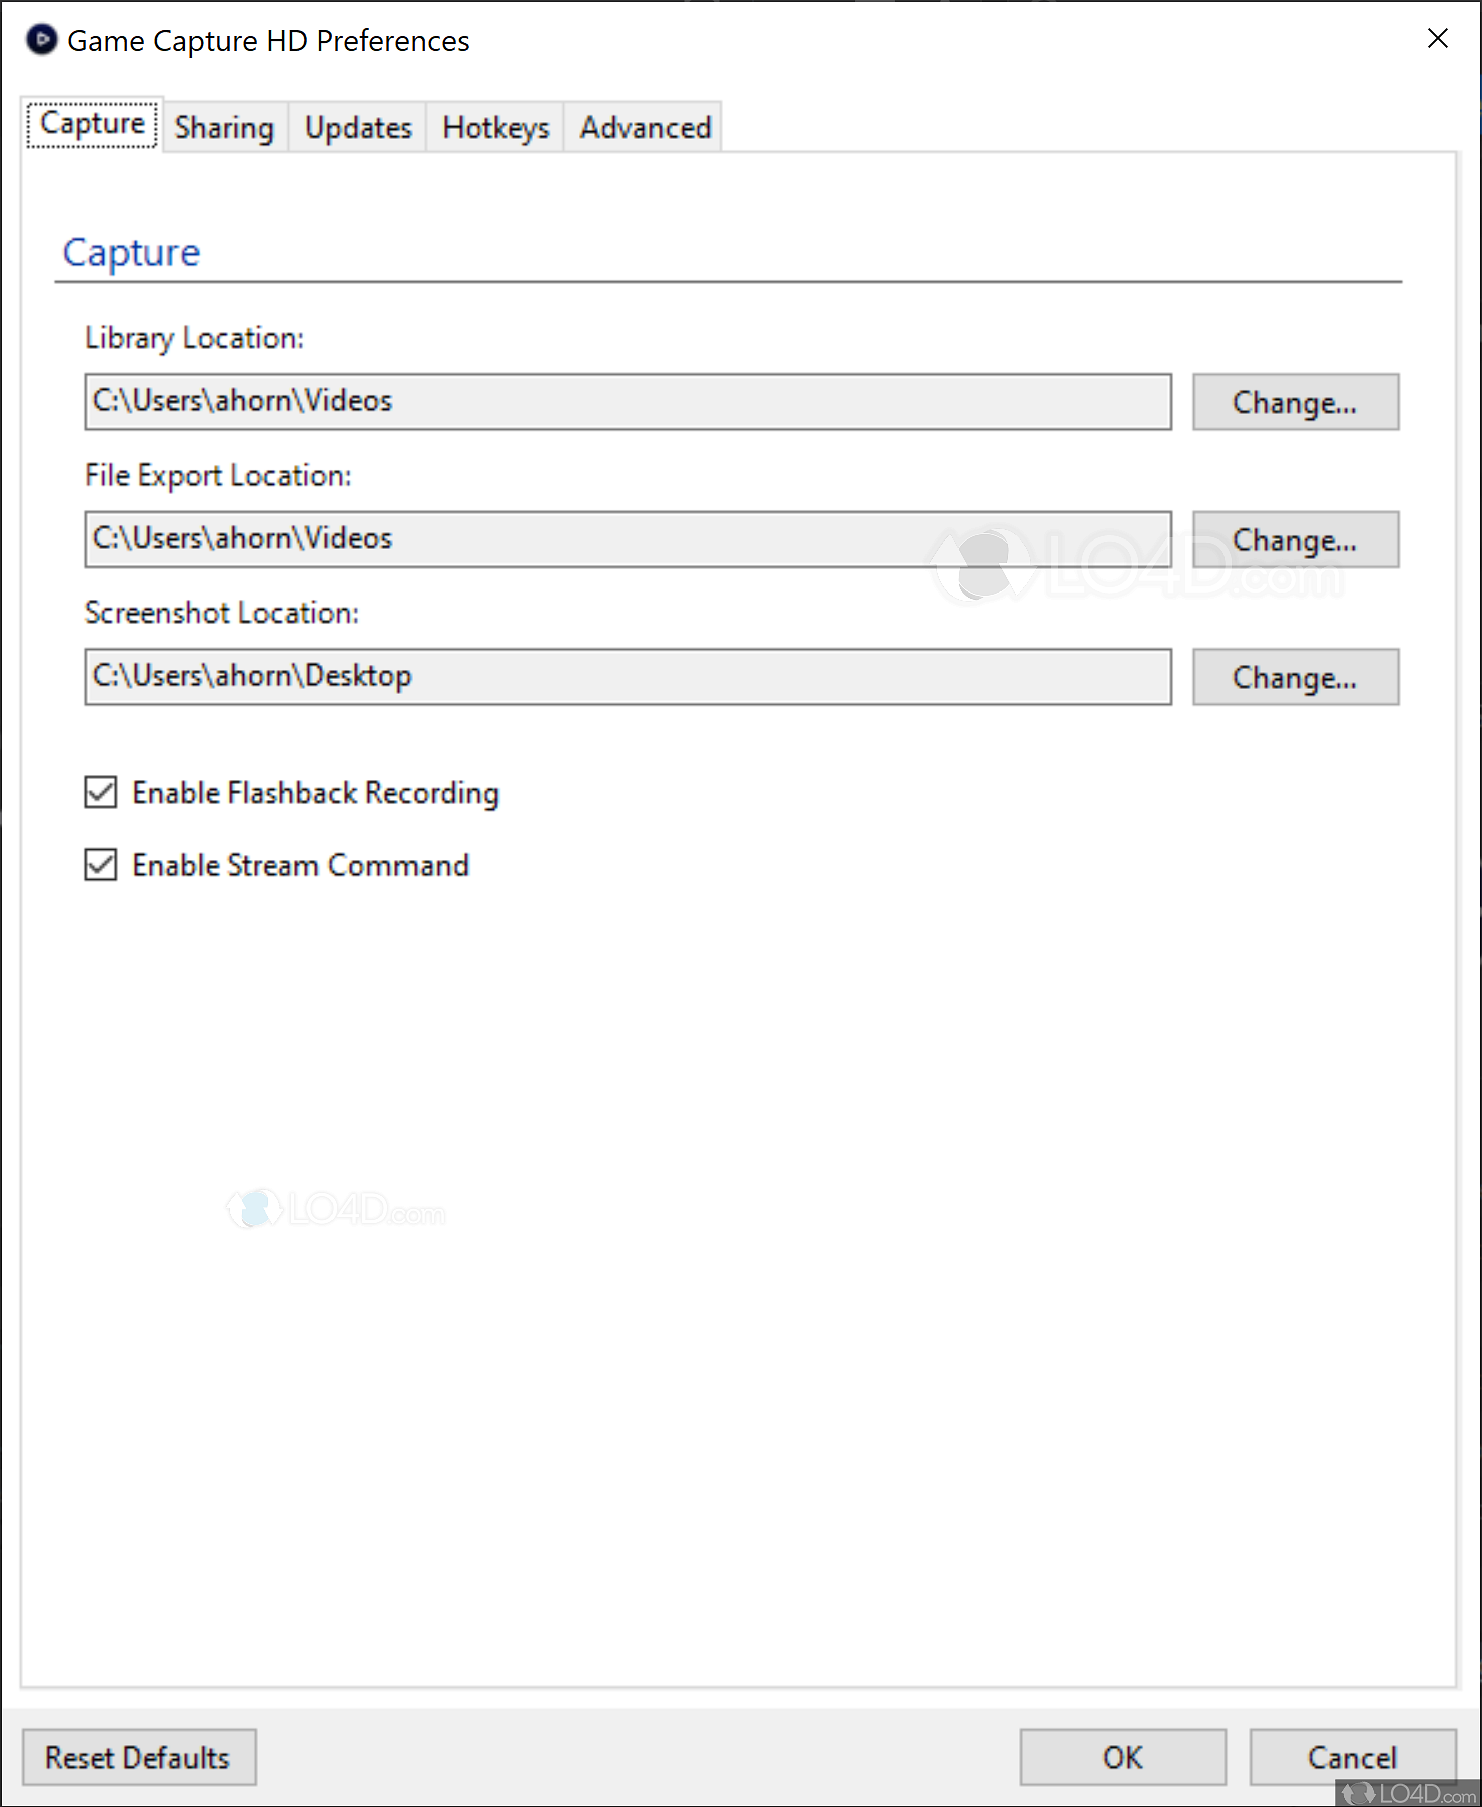The image size is (1482, 1807).
Task: Close the Preferences dialog with the X
Action: pos(1437,39)
